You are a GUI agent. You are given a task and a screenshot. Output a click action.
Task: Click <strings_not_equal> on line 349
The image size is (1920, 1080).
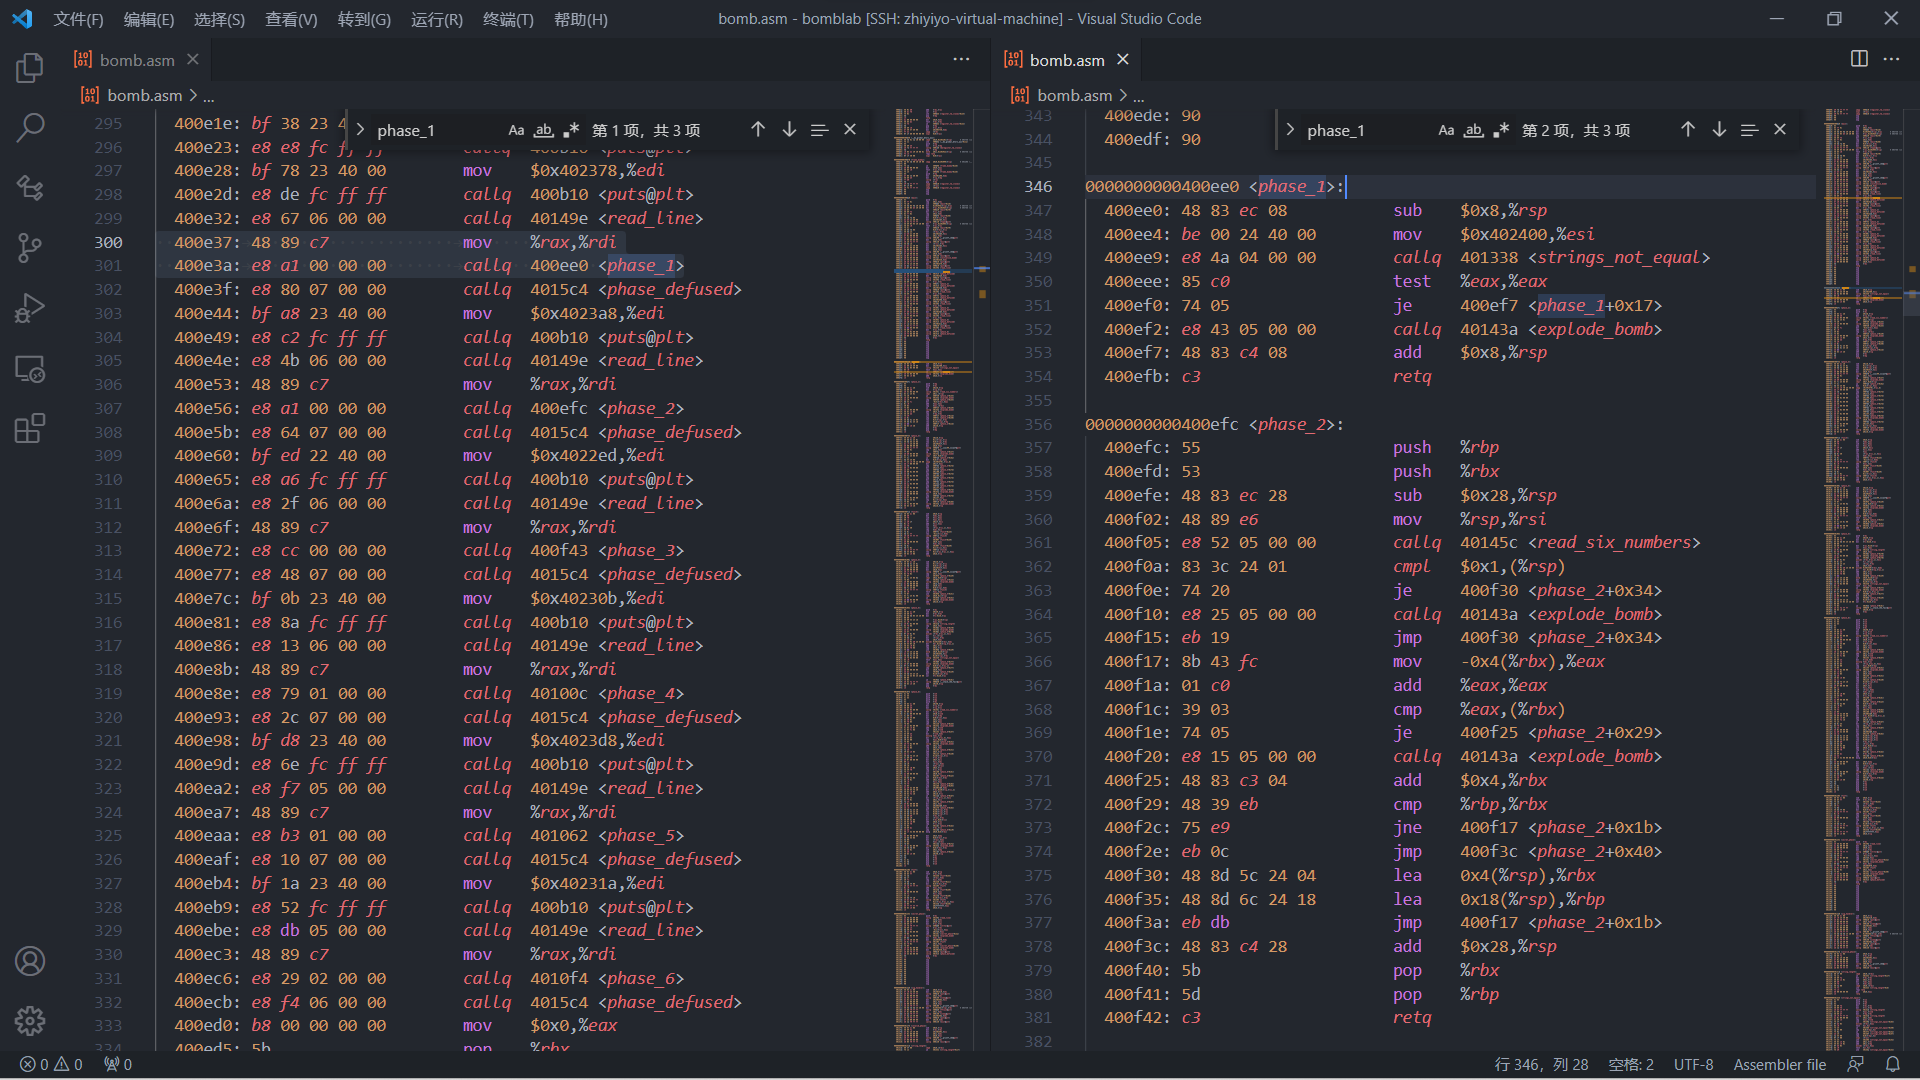(1619, 257)
